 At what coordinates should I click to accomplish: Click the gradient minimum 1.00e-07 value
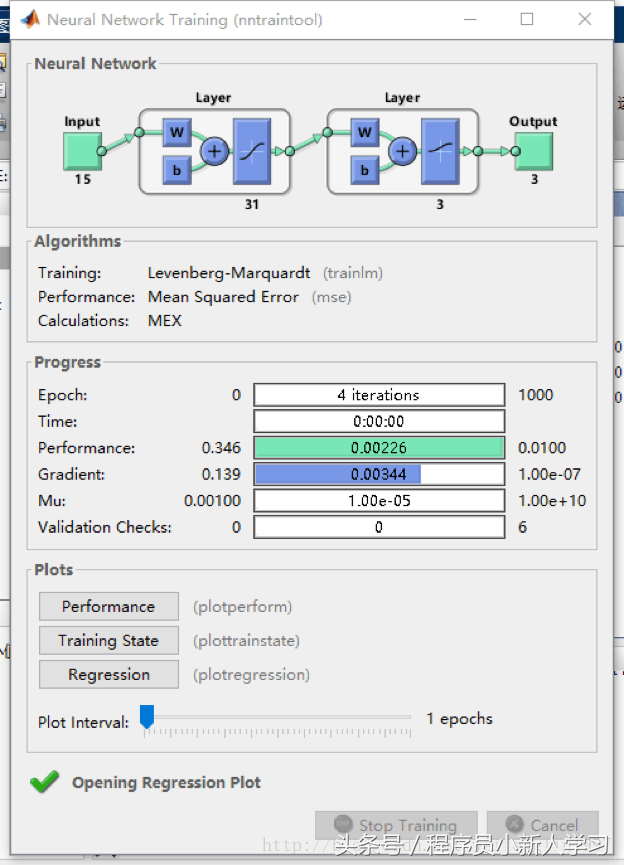click(550, 474)
